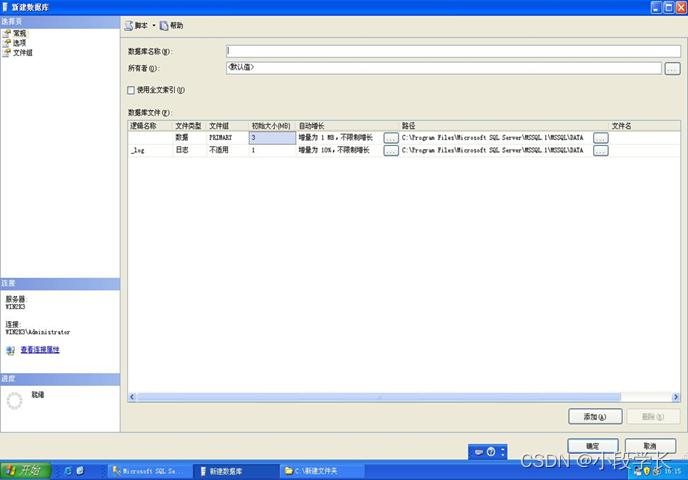This screenshot has width=688, height=480.
Task: Click the 自动增长 column header
Action: click(x=348, y=126)
